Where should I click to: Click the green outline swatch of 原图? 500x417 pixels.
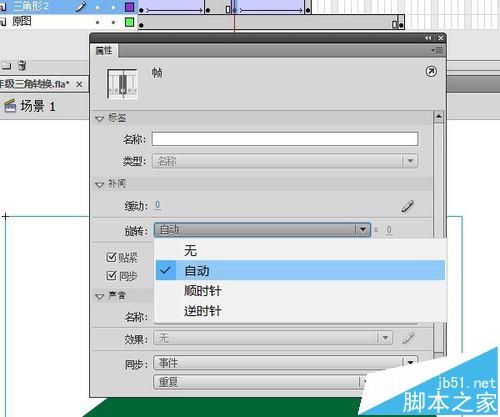coord(129,22)
